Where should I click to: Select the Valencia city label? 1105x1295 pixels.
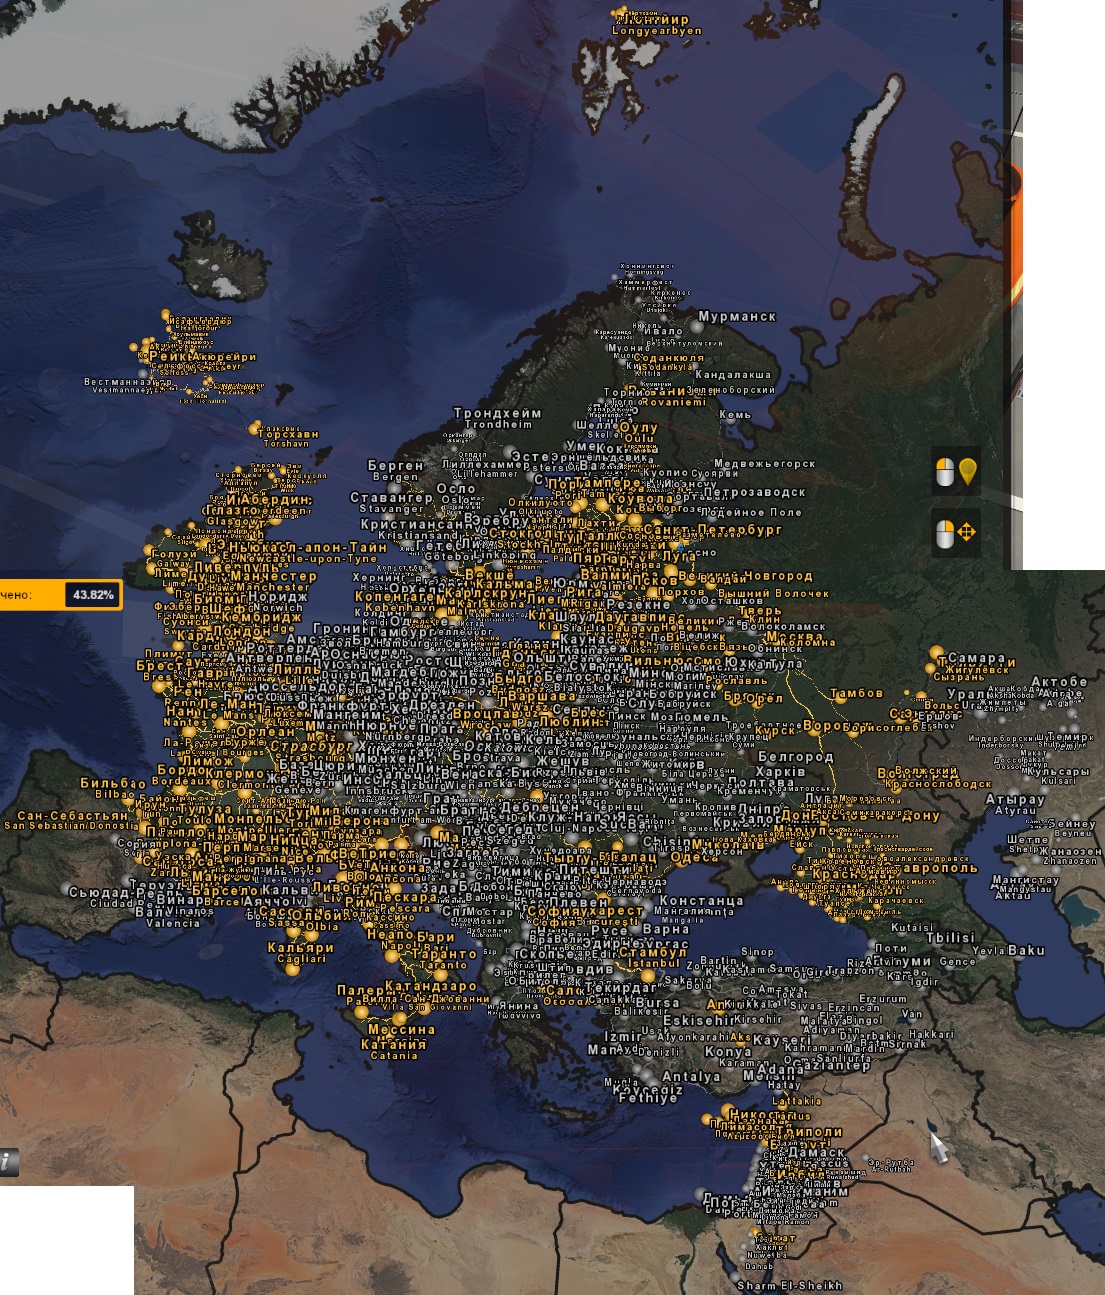pyautogui.click(x=172, y=923)
